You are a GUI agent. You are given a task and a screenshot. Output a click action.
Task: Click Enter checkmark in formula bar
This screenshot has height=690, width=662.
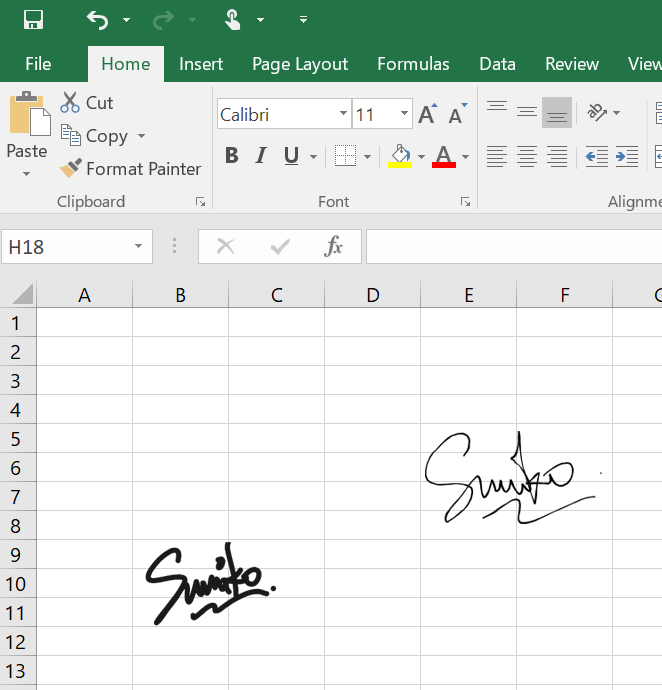coord(280,246)
